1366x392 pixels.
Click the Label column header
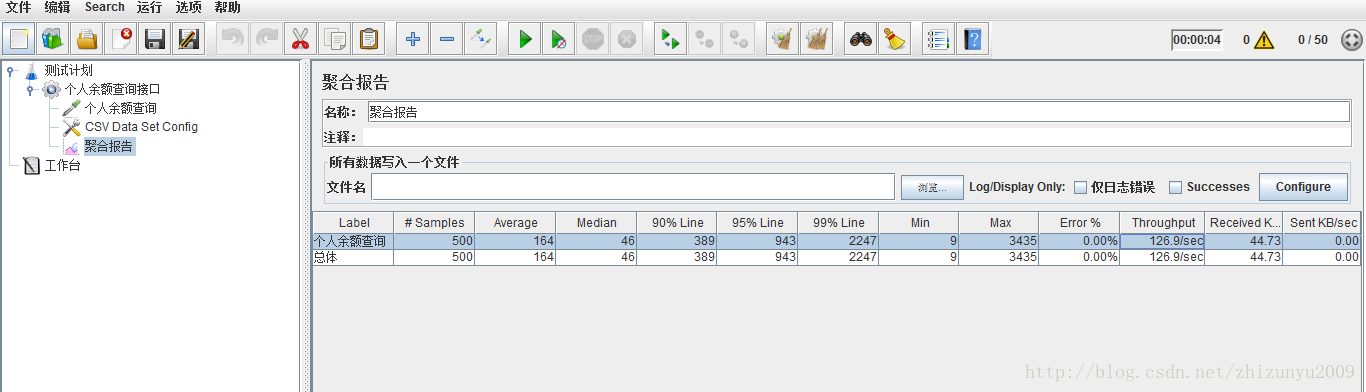(353, 222)
